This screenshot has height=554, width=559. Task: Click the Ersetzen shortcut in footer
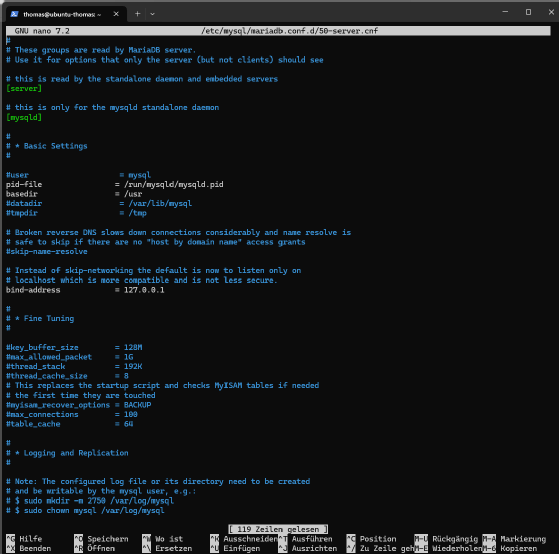pos(167,548)
